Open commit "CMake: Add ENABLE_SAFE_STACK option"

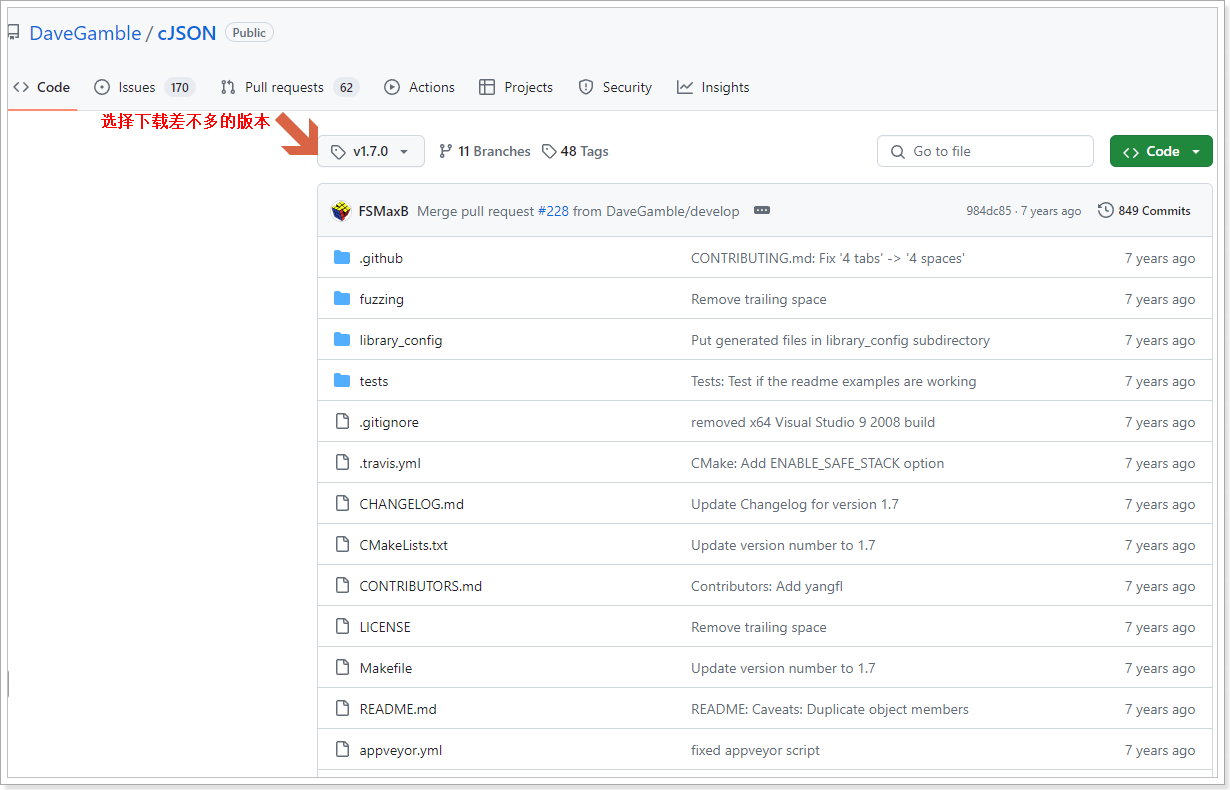tap(817, 463)
